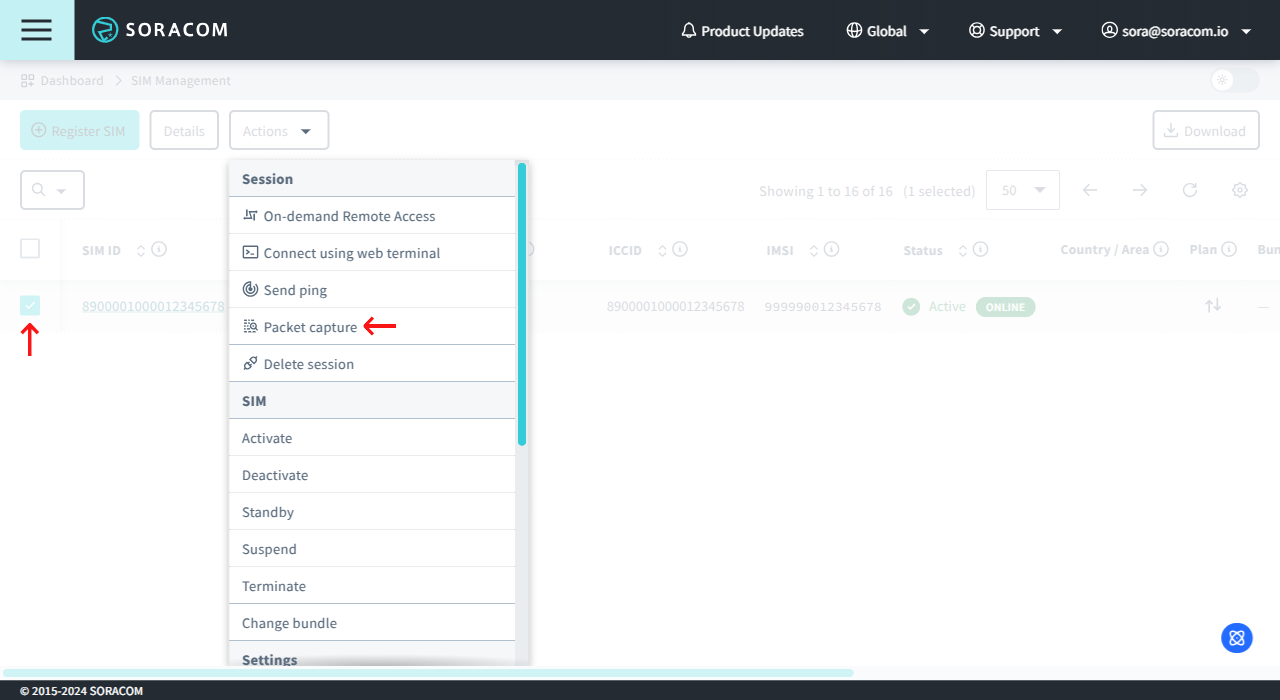Expand the Global coverage dropdown
This screenshot has width=1280, height=700.
(x=887, y=31)
